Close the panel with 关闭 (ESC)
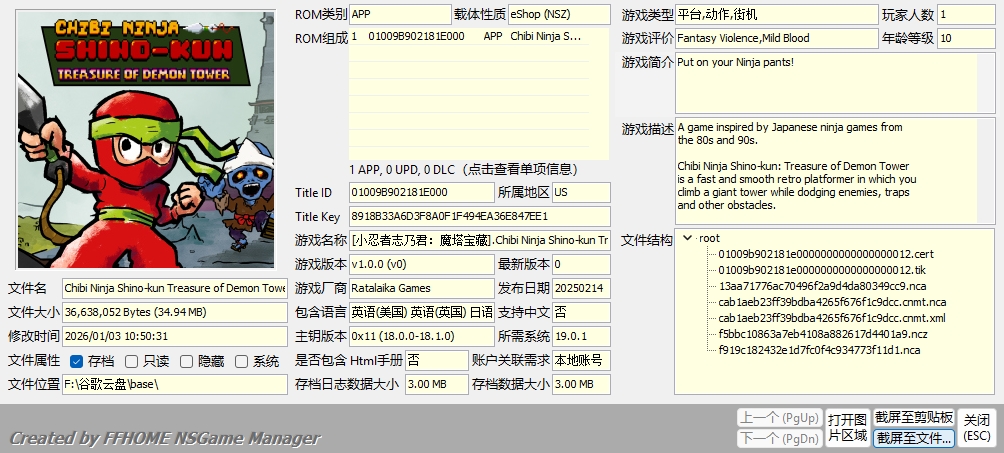1004x453 pixels. 977,427
